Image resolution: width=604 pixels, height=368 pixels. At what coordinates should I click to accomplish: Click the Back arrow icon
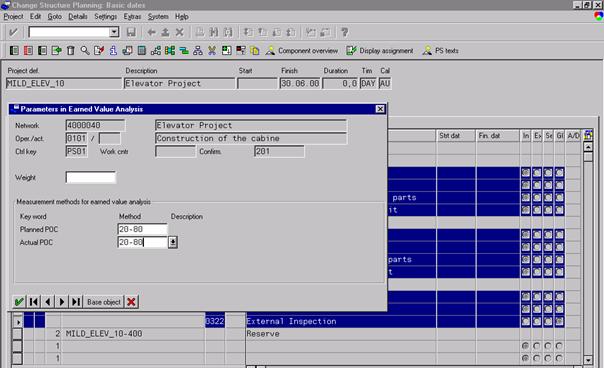[151, 32]
